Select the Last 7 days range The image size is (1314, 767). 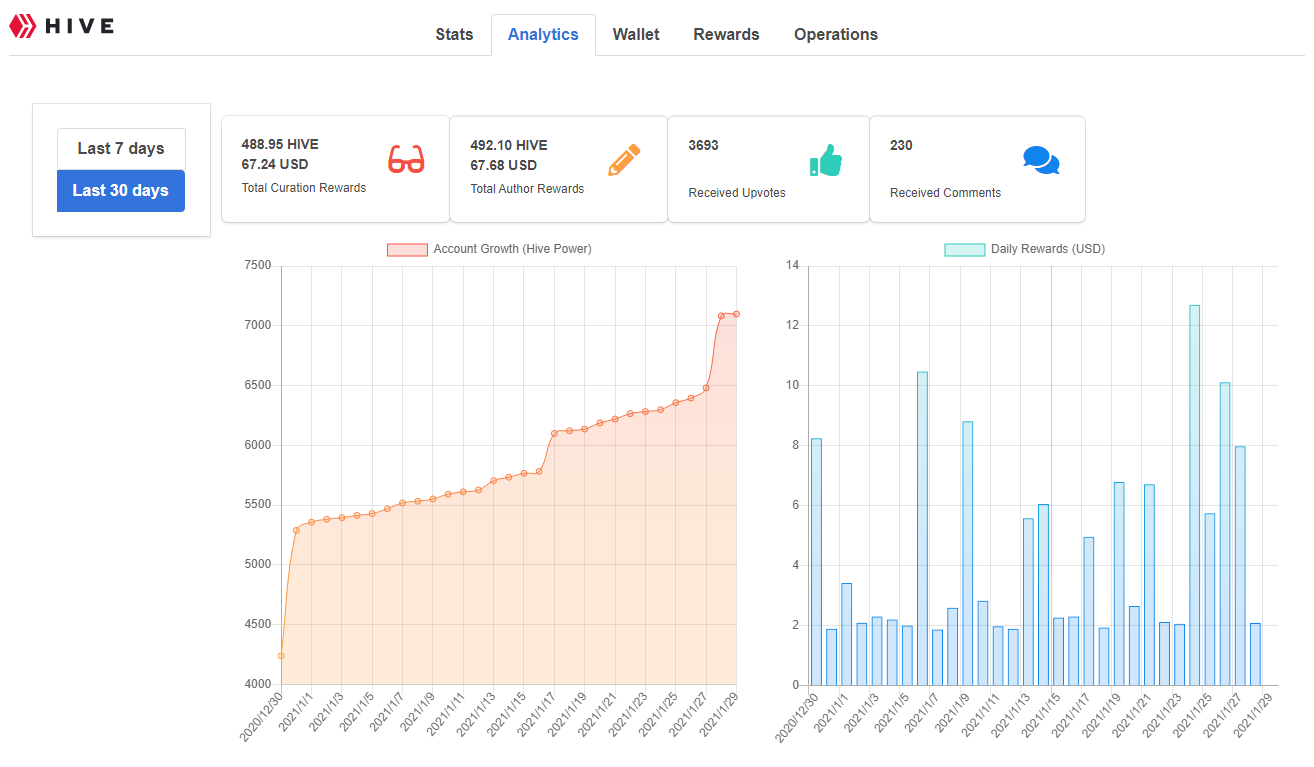121,148
